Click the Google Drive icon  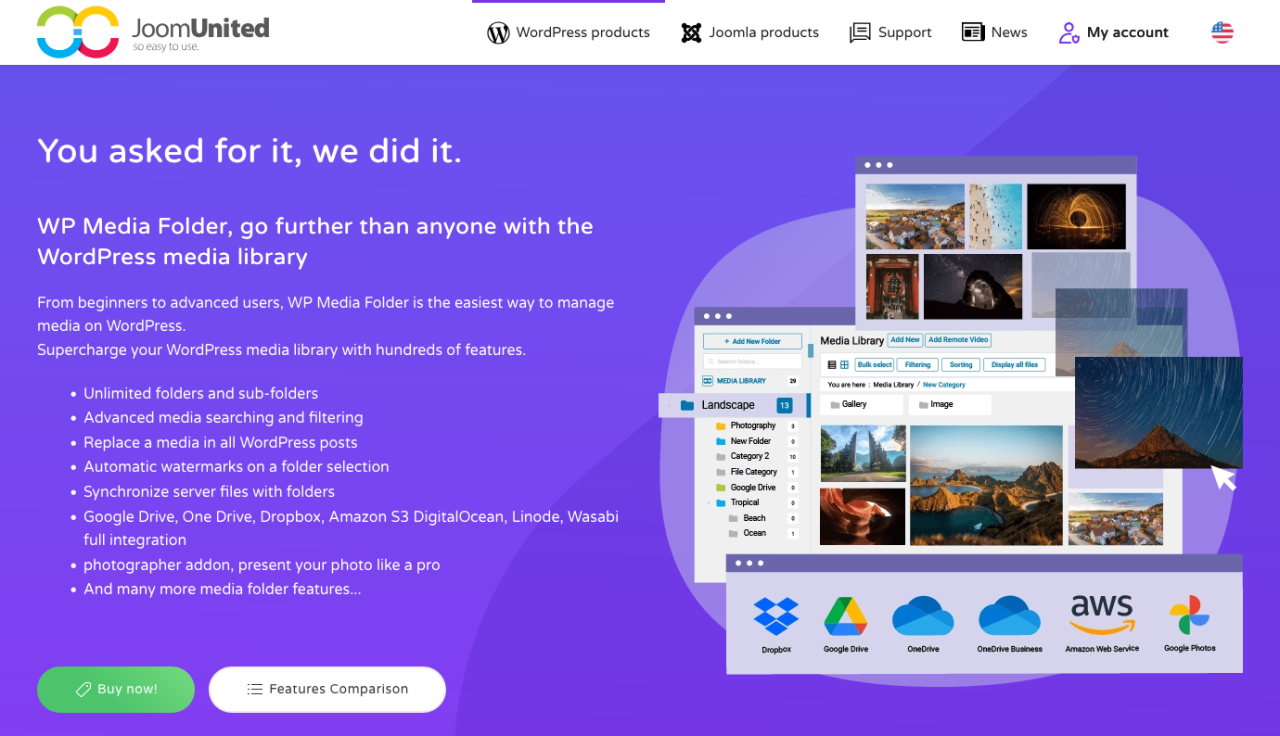pyautogui.click(x=845, y=616)
